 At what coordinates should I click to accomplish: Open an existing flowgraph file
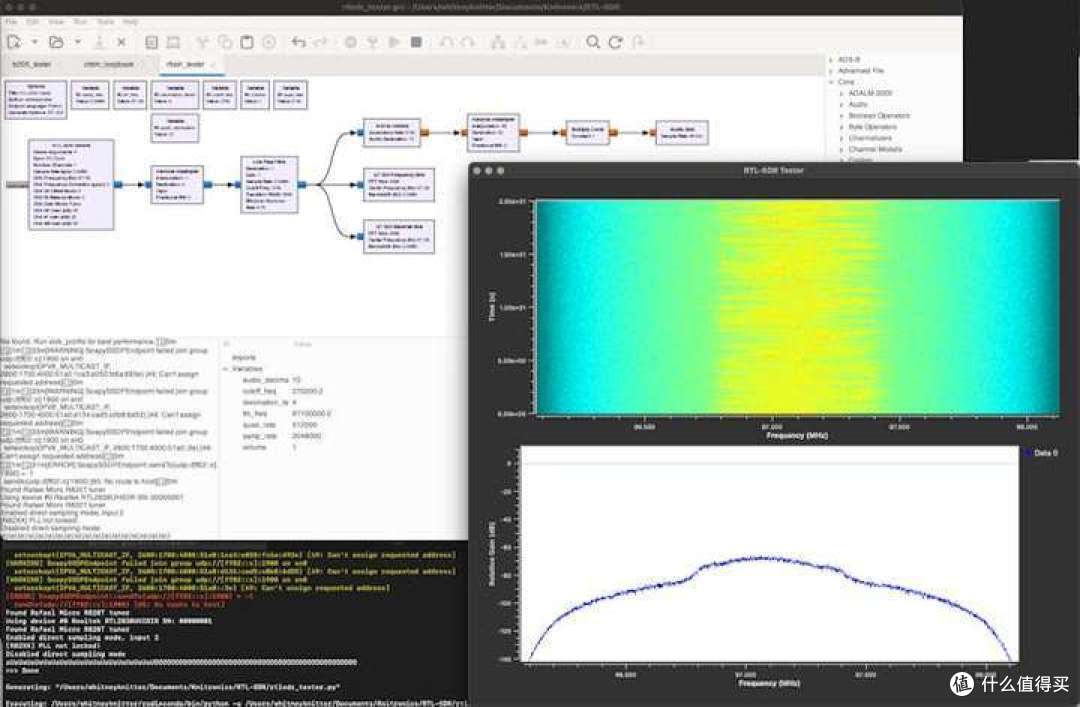click(55, 42)
